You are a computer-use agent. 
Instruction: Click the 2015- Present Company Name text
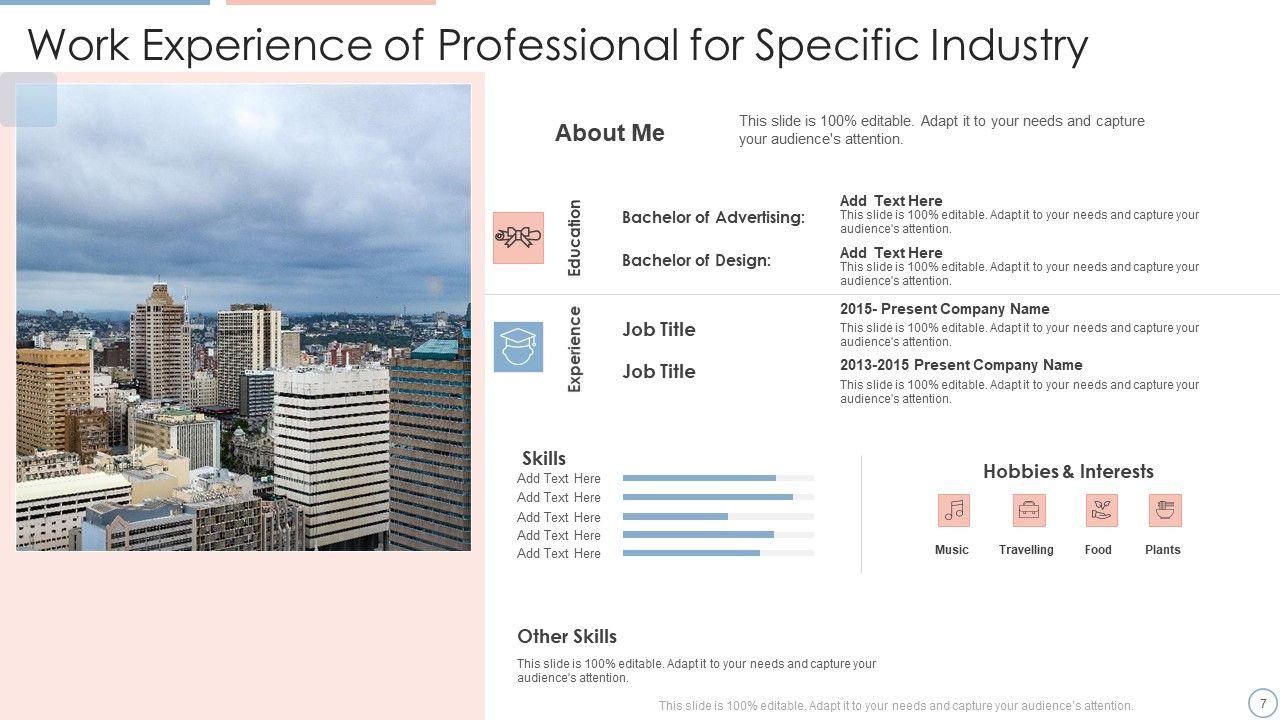click(944, 309)
